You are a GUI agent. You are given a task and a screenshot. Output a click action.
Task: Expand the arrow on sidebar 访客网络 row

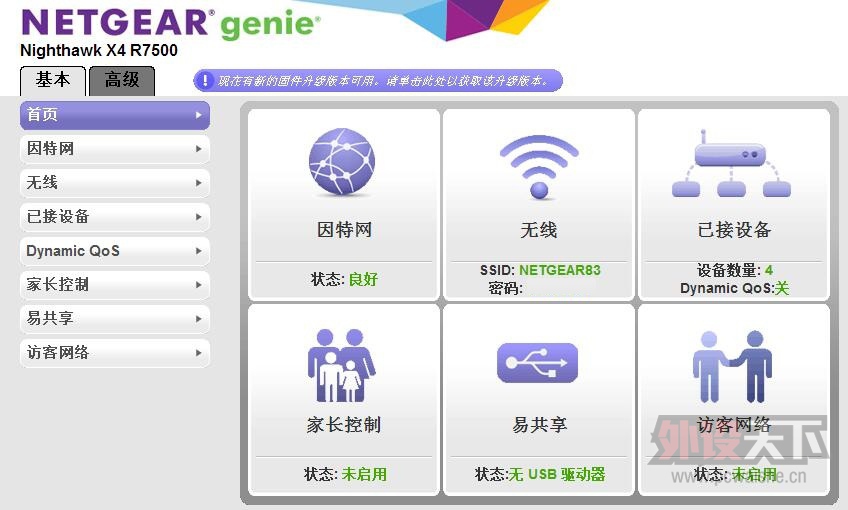click(198, 353)
